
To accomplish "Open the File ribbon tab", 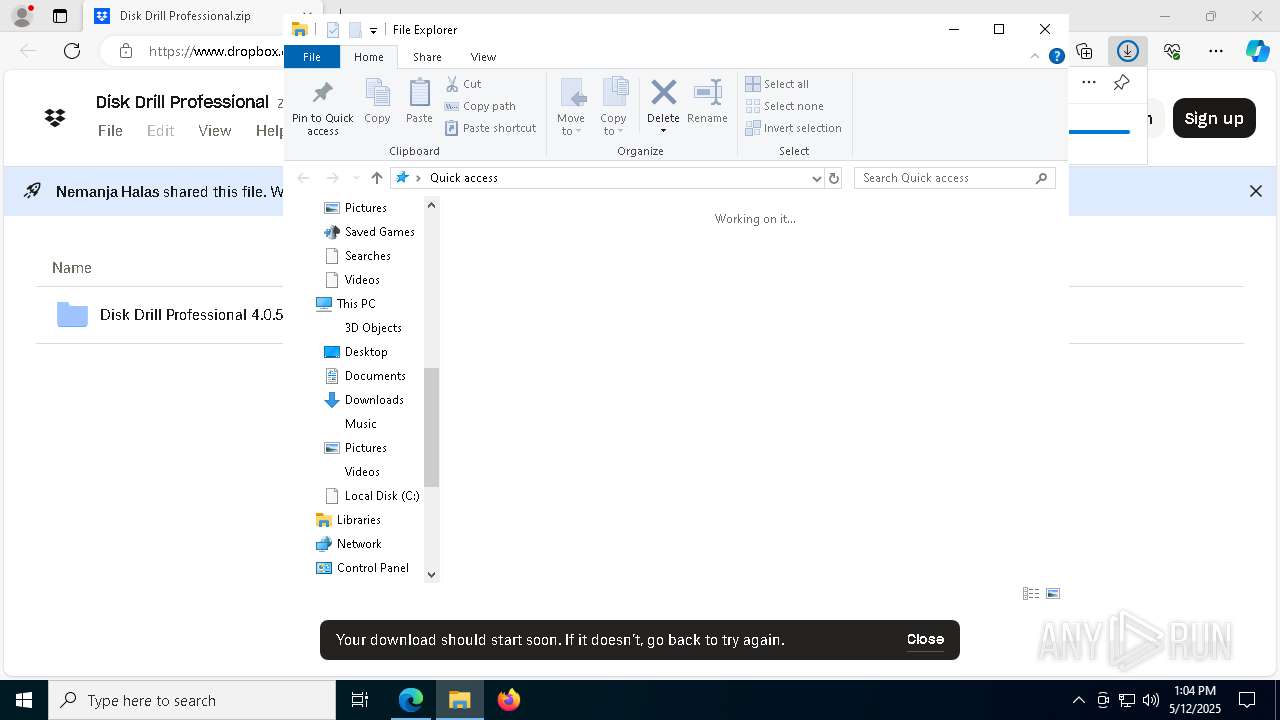I will click(x=312, y=57).
